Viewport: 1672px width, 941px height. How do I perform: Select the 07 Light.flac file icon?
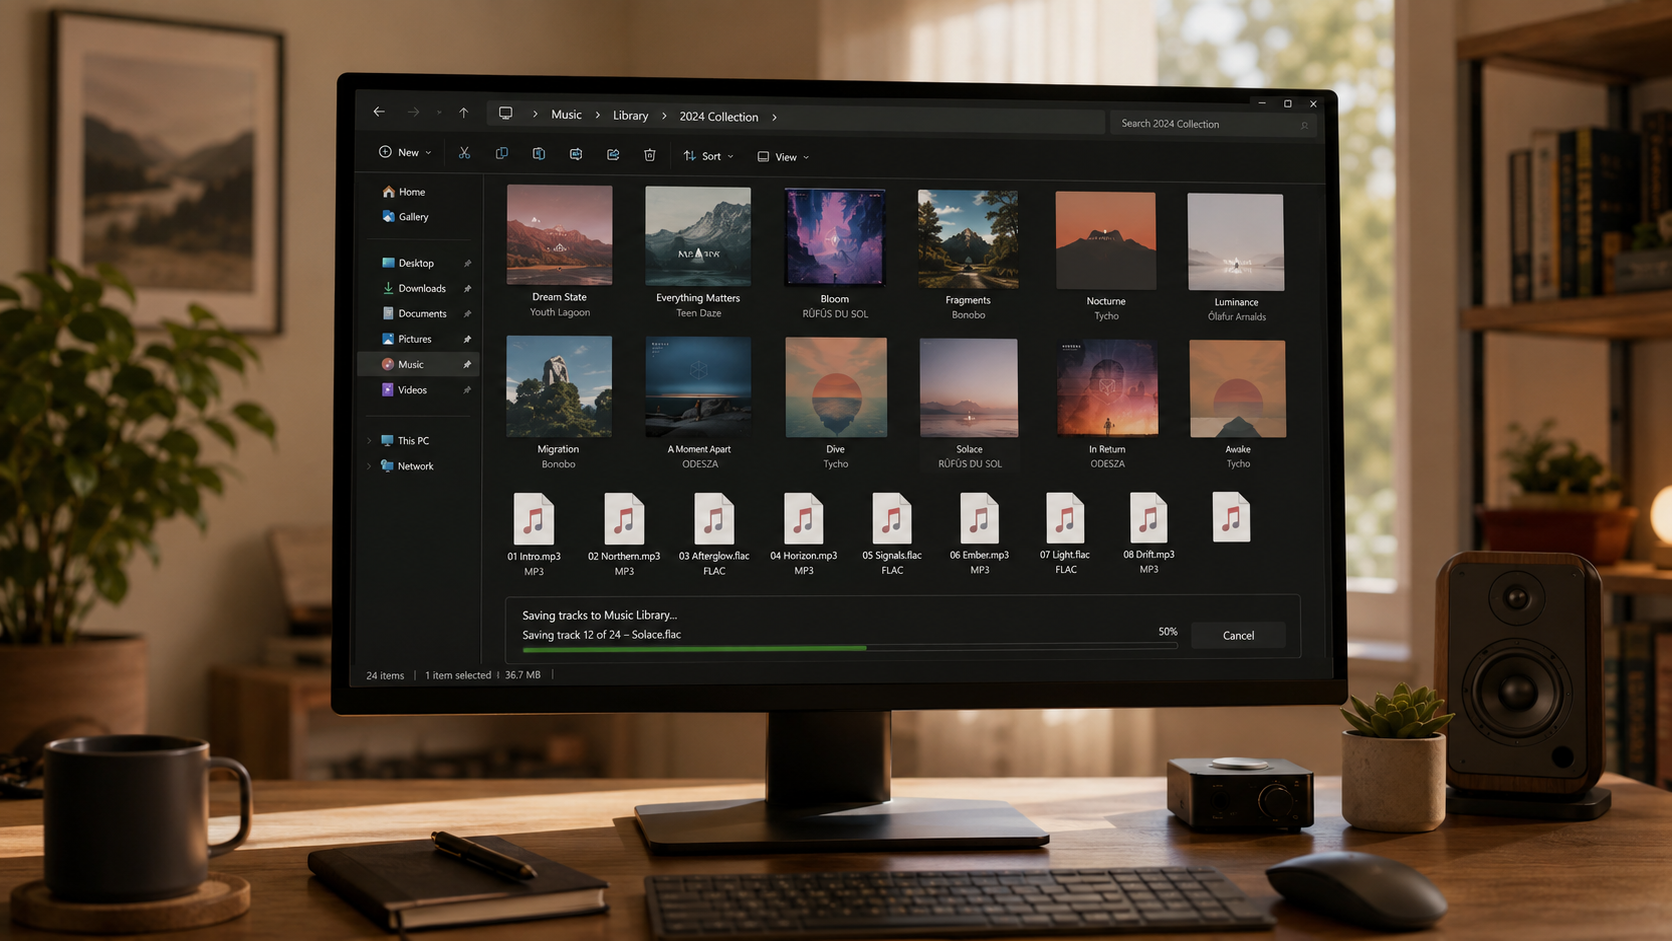tap(1065, 518)
